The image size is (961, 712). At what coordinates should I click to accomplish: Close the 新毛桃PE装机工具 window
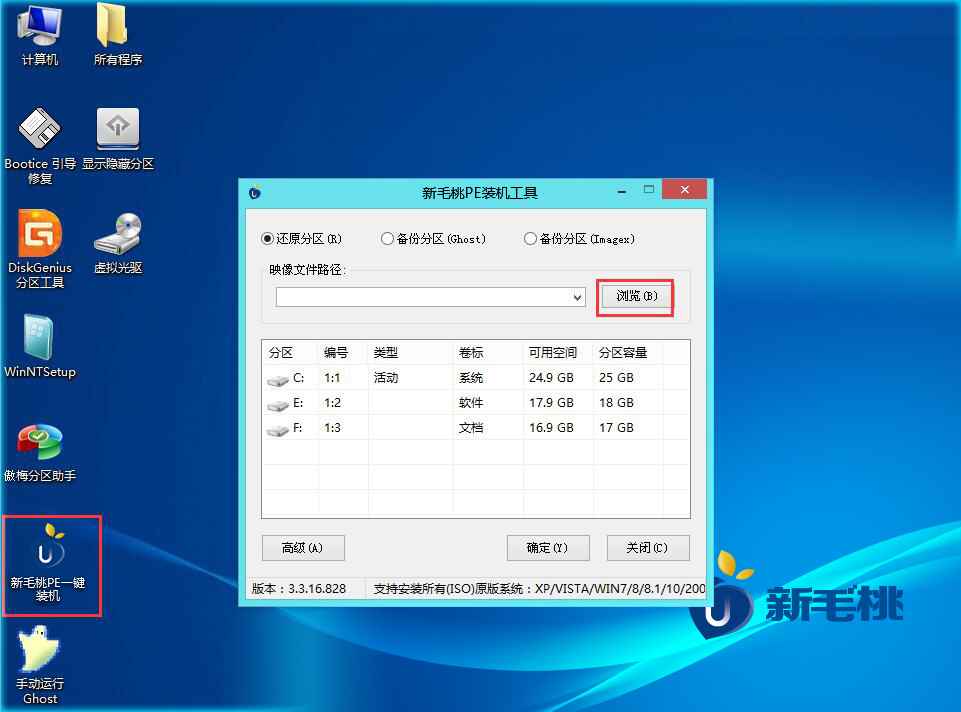pos(685,189)
